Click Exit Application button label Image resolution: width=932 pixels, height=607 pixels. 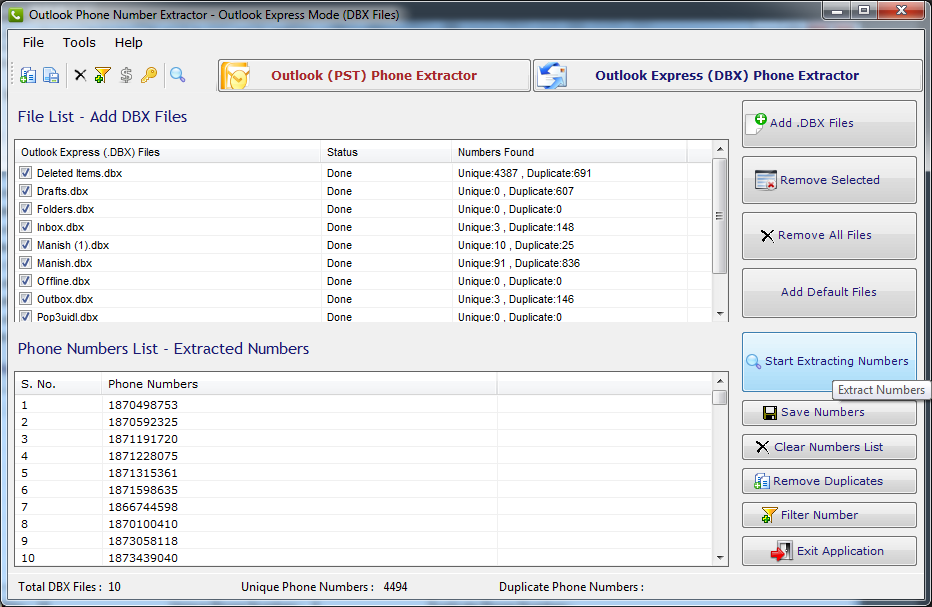(x=840, y=551)
